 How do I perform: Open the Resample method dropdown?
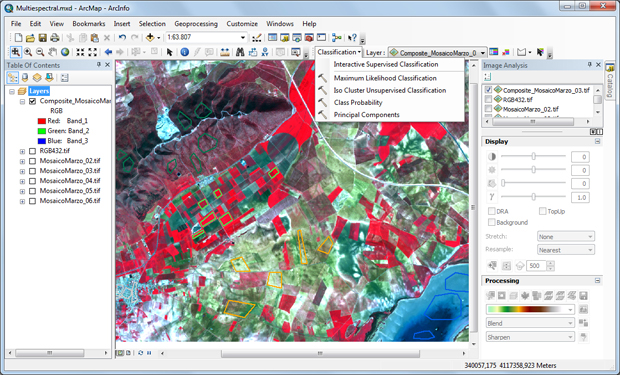[566, 250]
